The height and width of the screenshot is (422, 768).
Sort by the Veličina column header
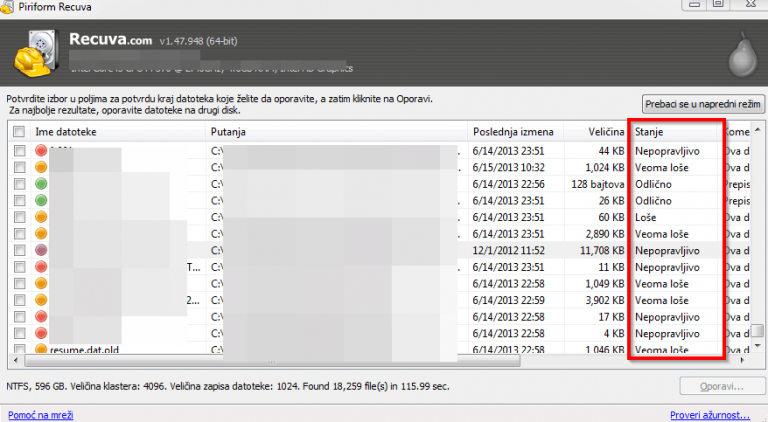595,132
